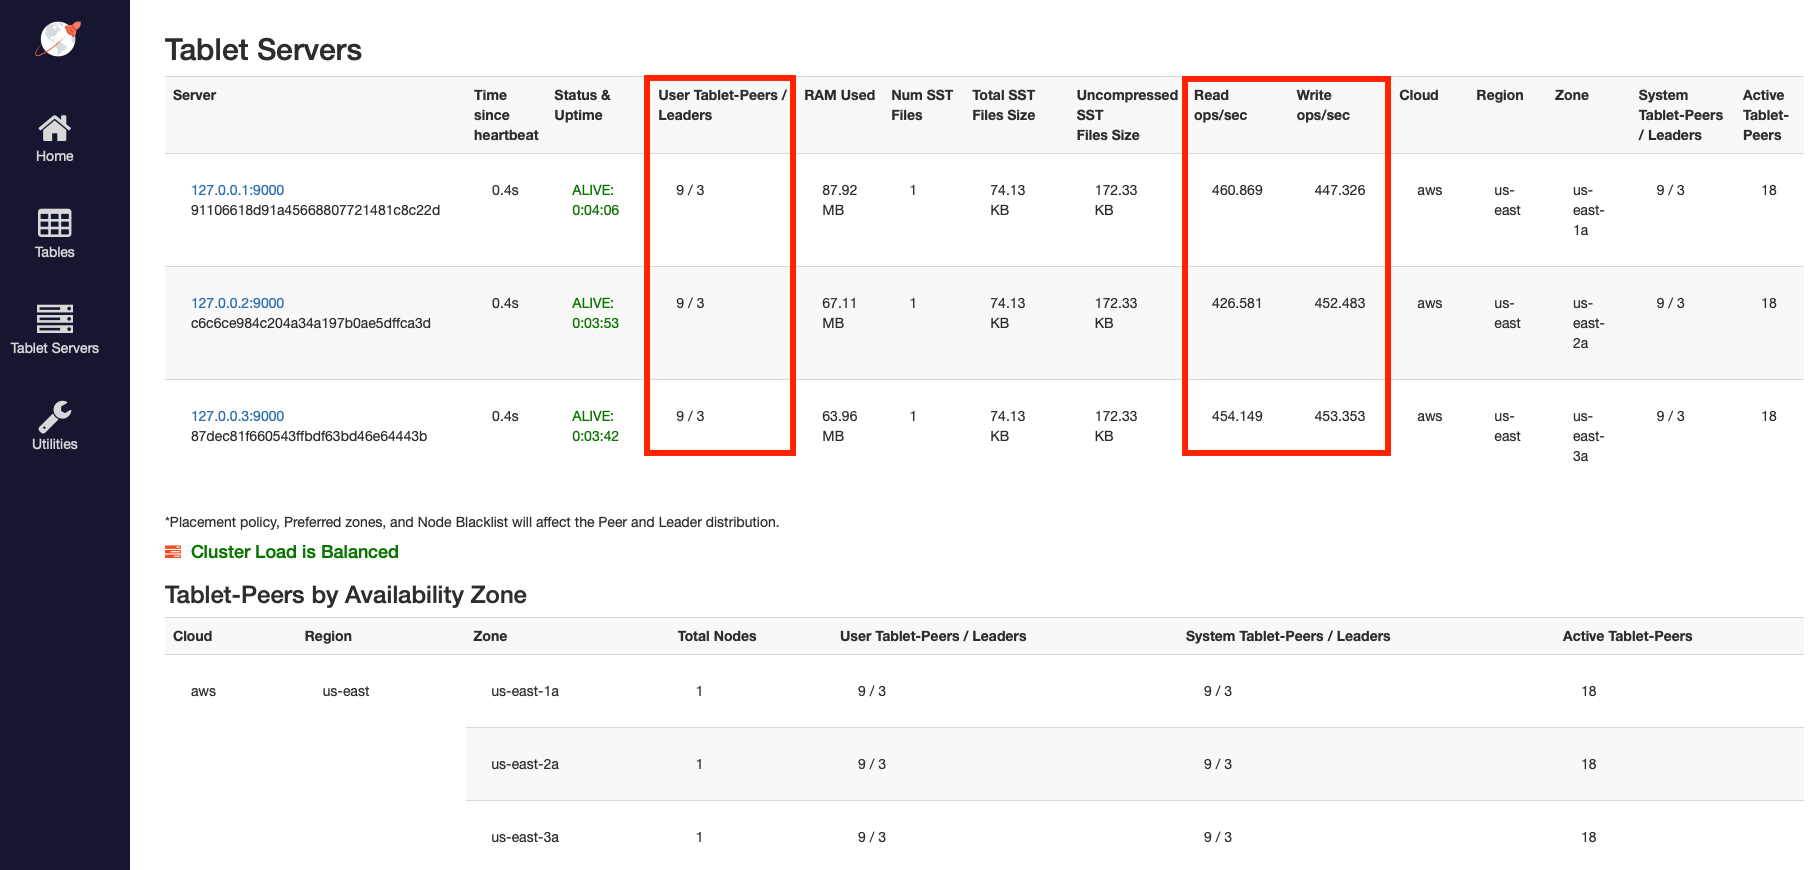
Task: Click the RAM Used column header
Action: (839, 95)
